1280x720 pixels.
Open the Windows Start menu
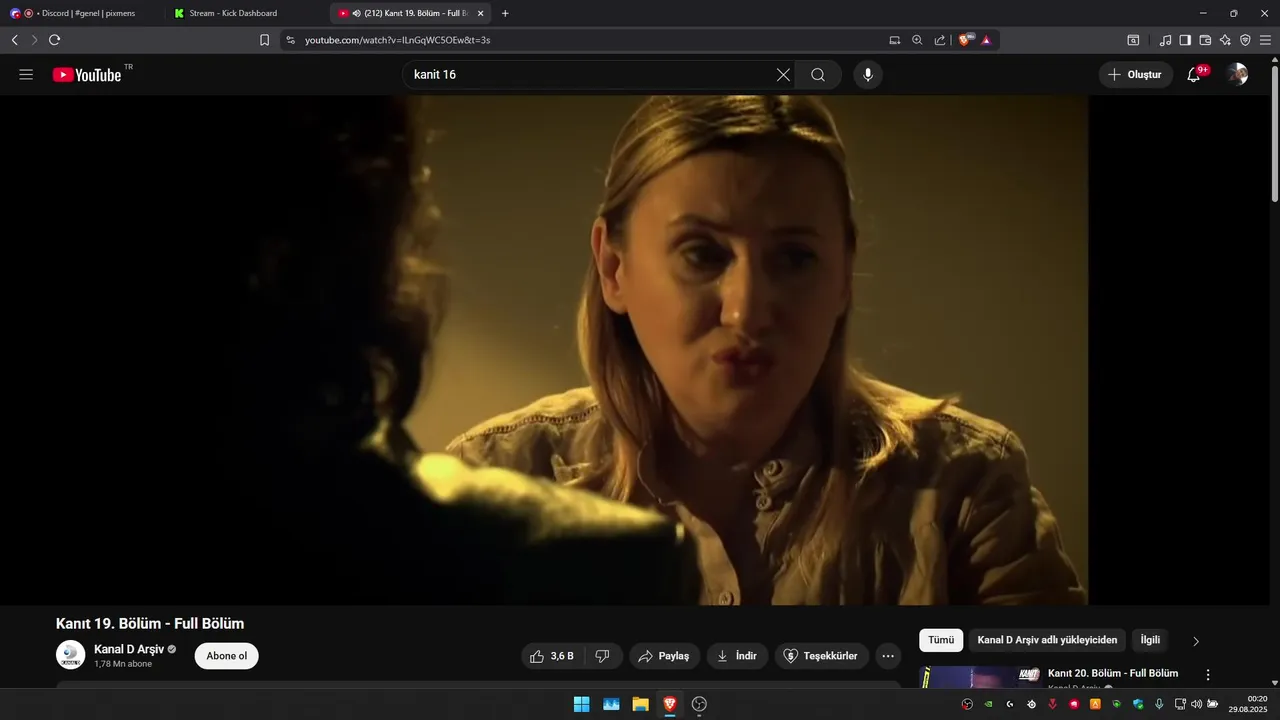coord(581,704)
